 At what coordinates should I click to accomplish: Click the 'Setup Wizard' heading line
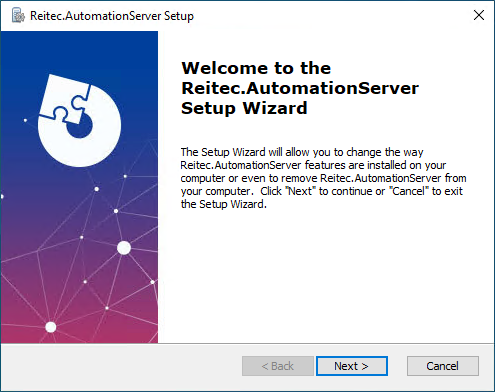[244, 108]
